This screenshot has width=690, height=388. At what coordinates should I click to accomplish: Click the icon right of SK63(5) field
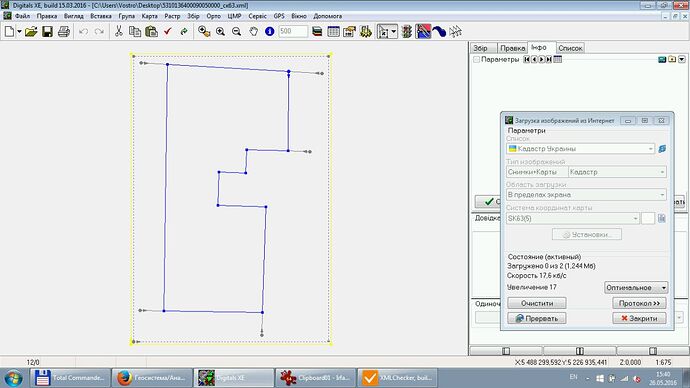click(661, 218)
